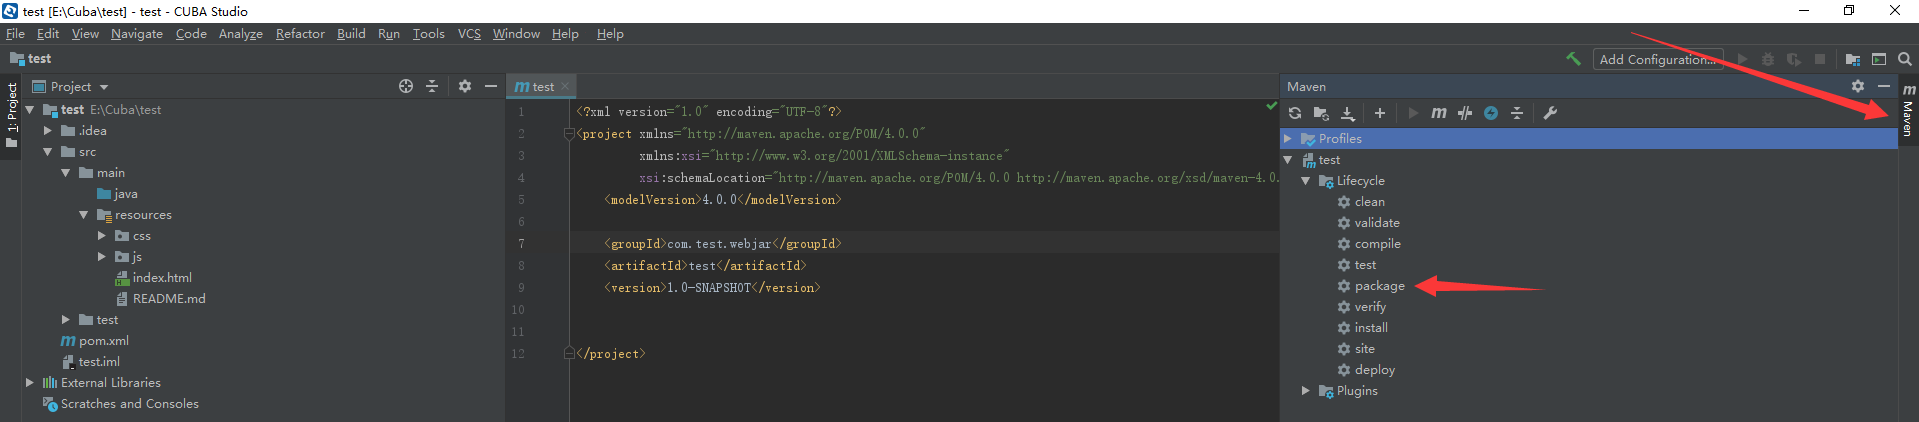Open Maven panel gear options
The image size is (1919, 422).
click(x=1858, y=87)
